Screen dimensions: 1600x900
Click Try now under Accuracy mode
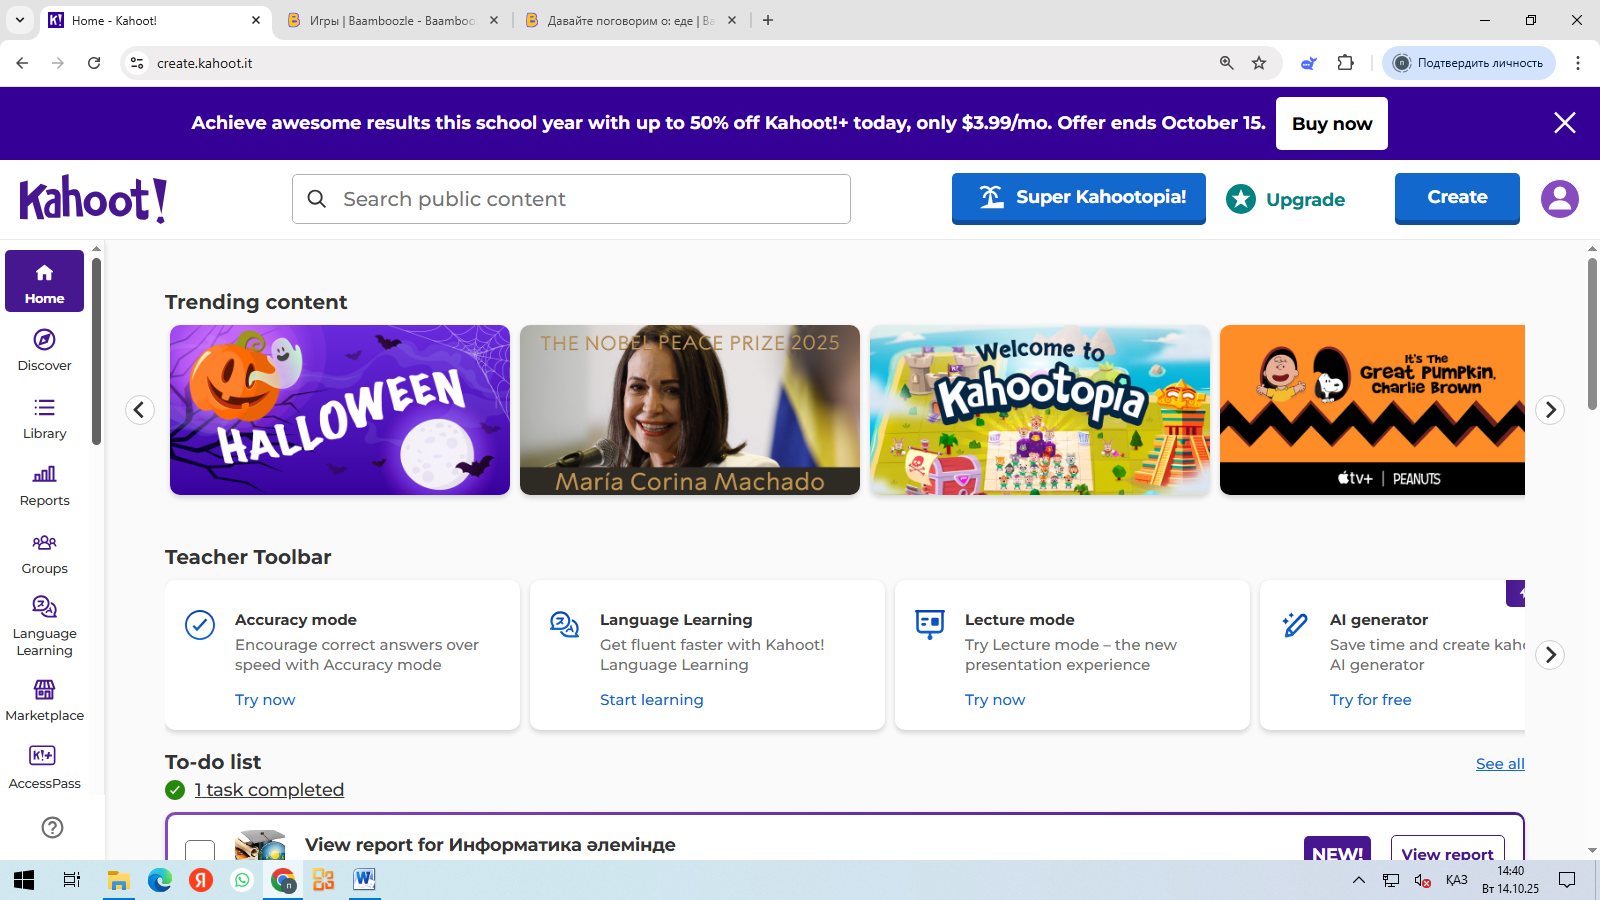click(x=265, y=700)
